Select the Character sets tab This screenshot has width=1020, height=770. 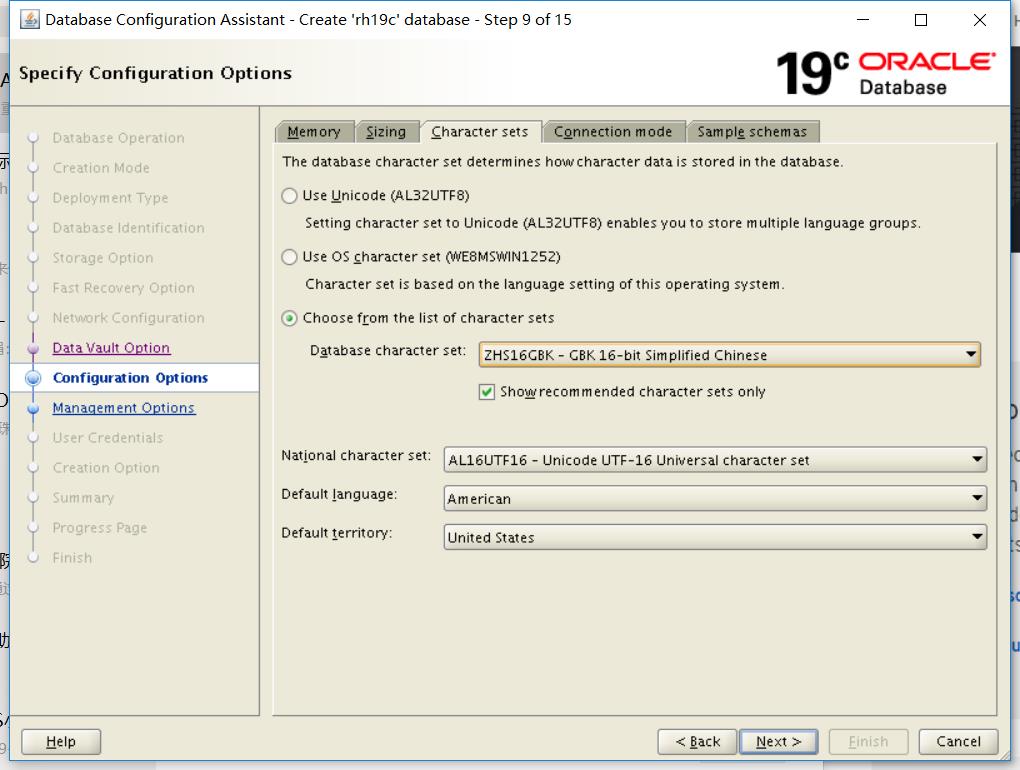pyautogui.click(x=481, y=131)
